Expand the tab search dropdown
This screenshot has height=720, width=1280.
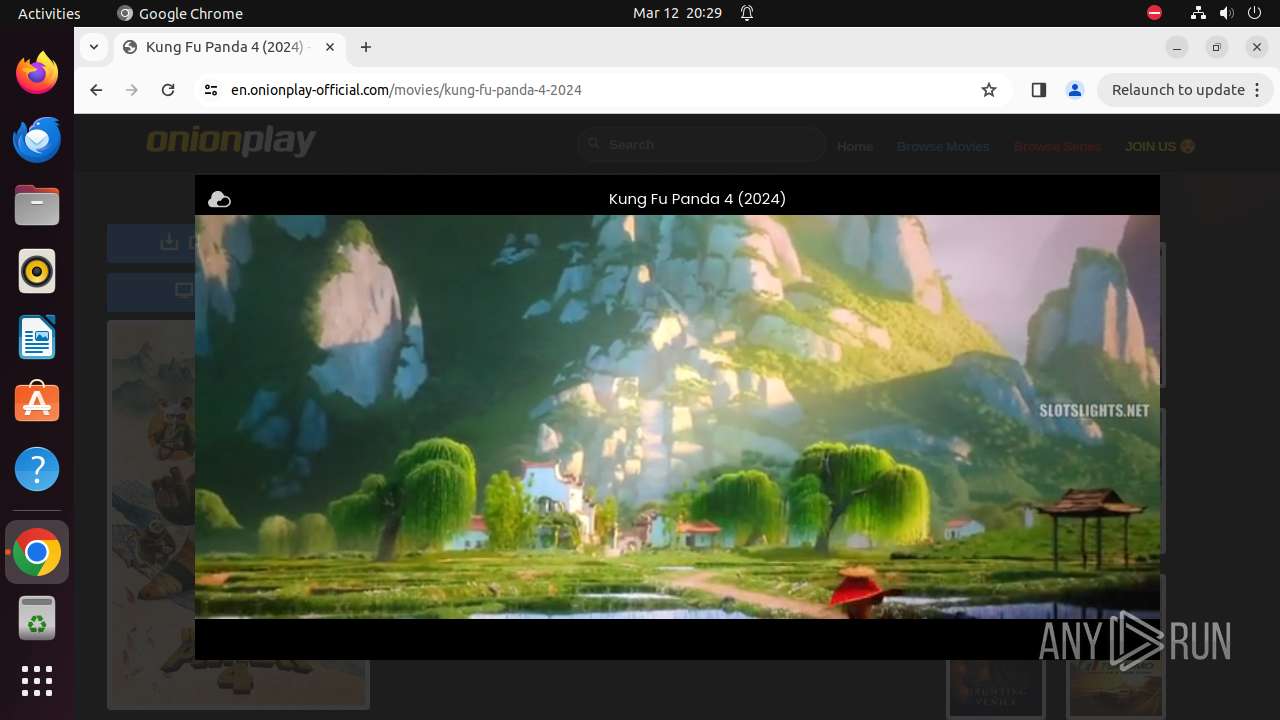93,47
